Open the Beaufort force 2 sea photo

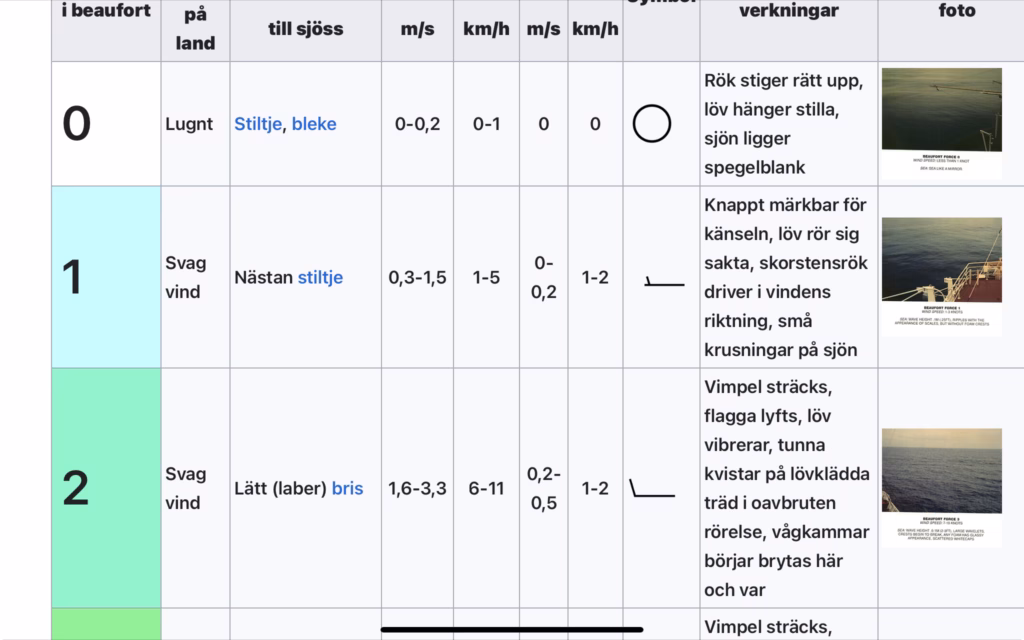tap(942, 487)
